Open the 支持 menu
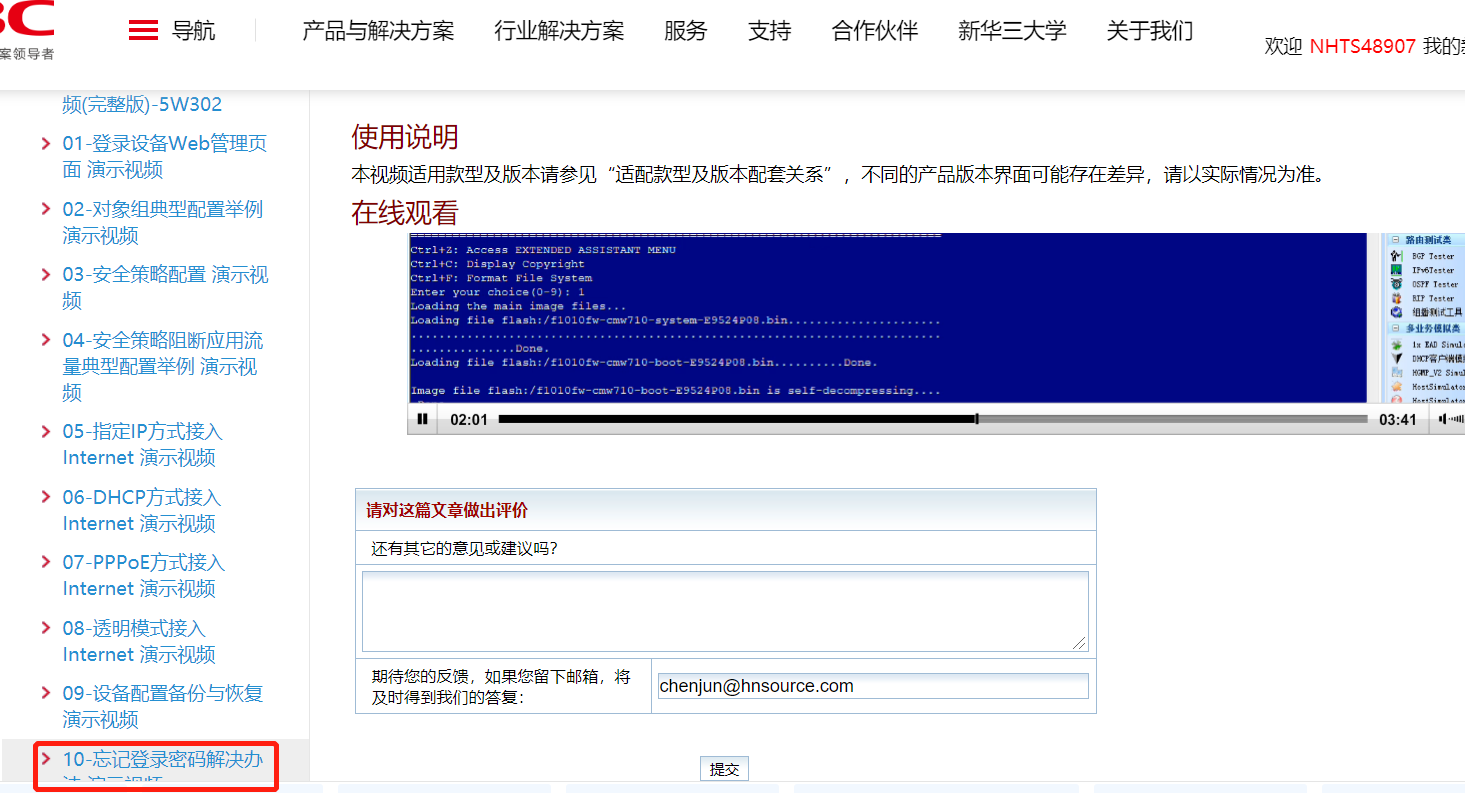 [x=770, y=31]
